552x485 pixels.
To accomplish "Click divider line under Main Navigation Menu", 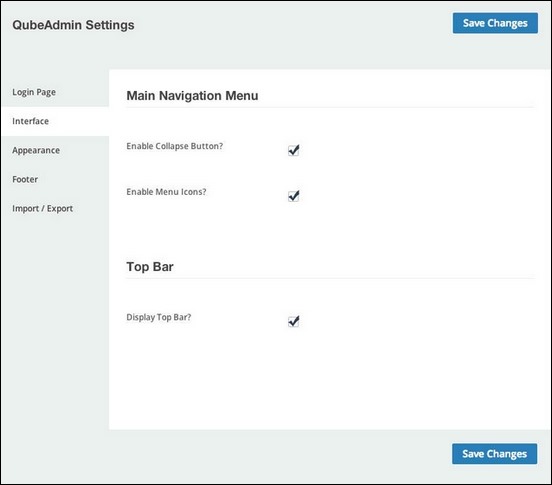I will coord(331,107).
